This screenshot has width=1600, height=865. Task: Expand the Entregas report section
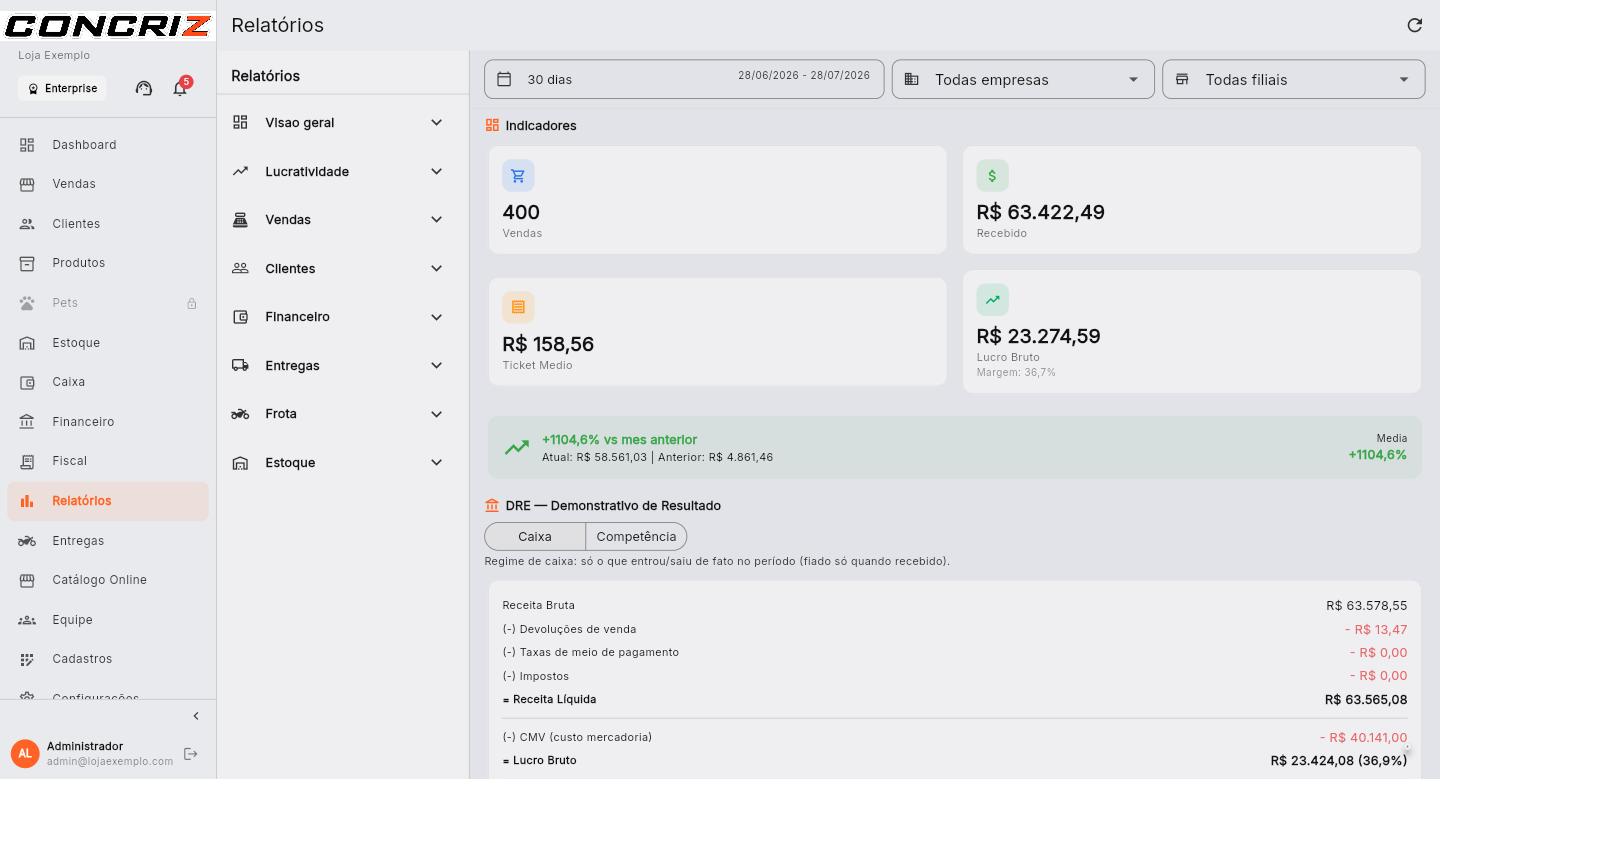(x=342, y=366)
